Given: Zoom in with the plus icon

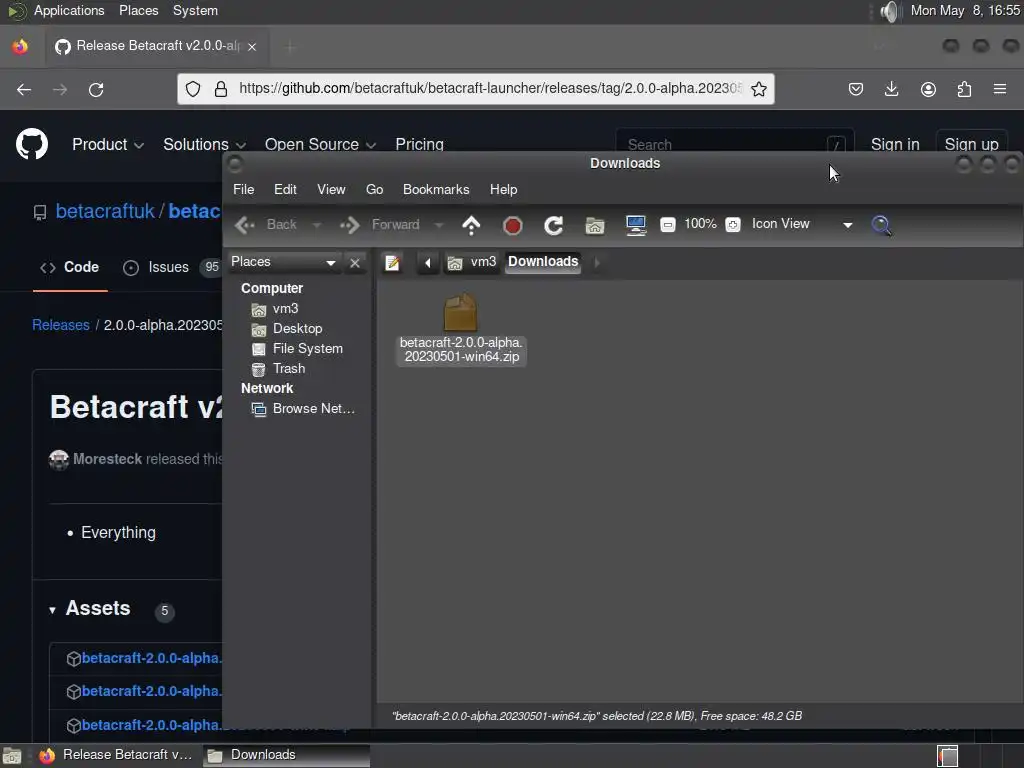Looking at the screenshot, I should [x=733, y=225].
